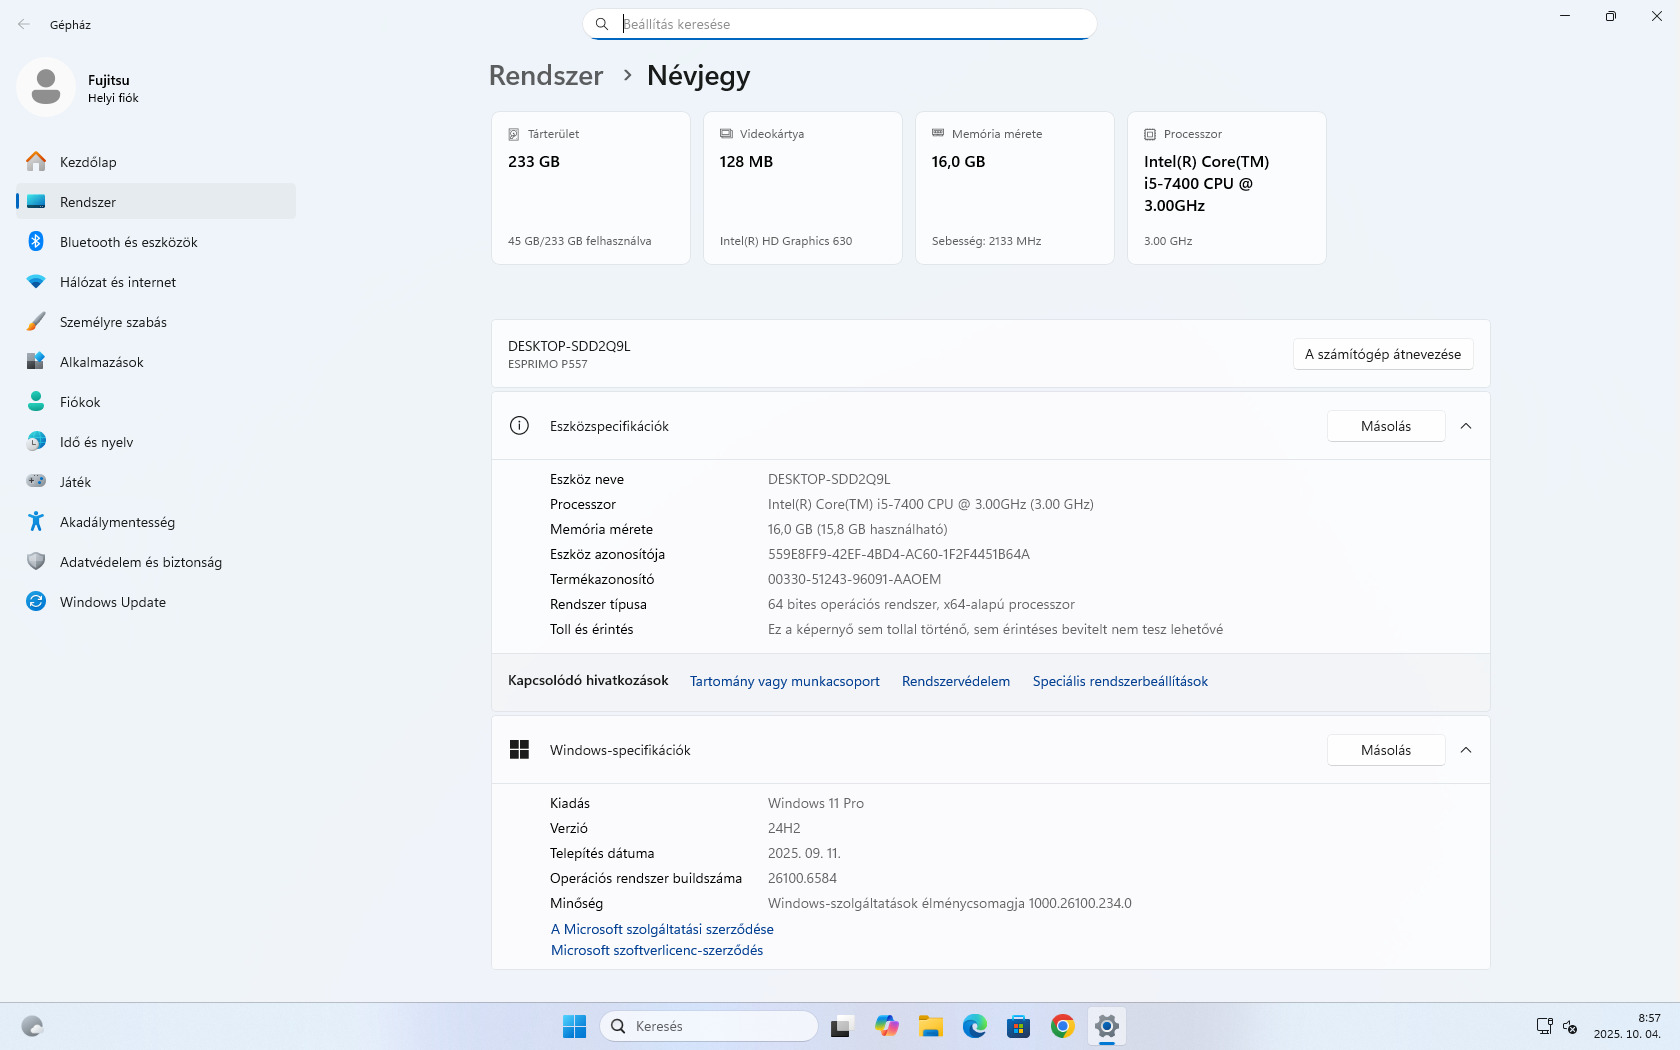Go to Hálózat és internet
Screen dimensions: 1680x1050
click(156, 282)
